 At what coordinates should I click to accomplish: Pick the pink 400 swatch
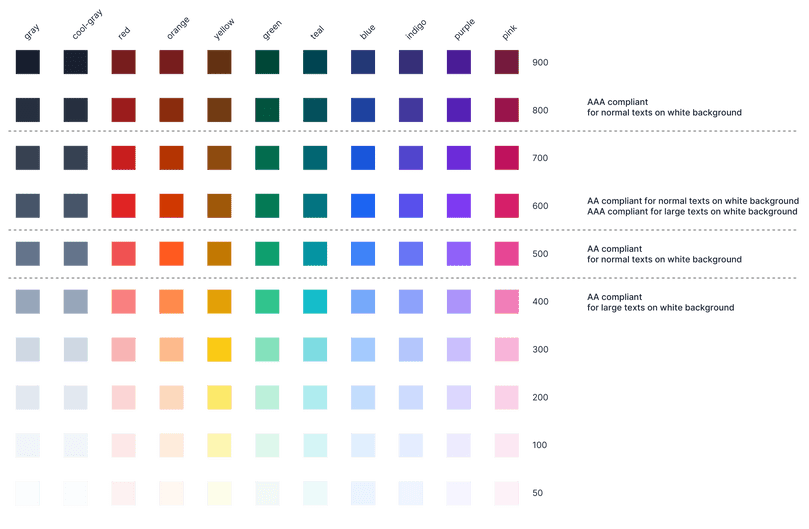coord(507,302)
